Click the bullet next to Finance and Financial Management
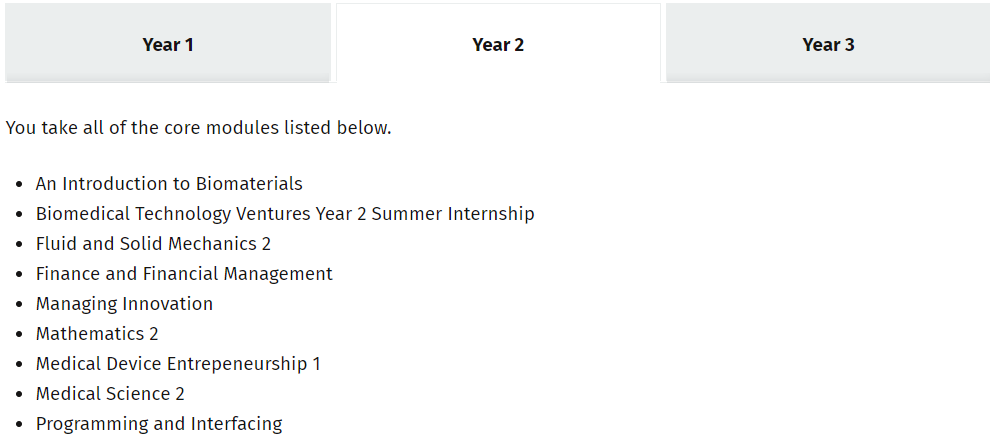 pyautogui.click(x=21, y=275)
